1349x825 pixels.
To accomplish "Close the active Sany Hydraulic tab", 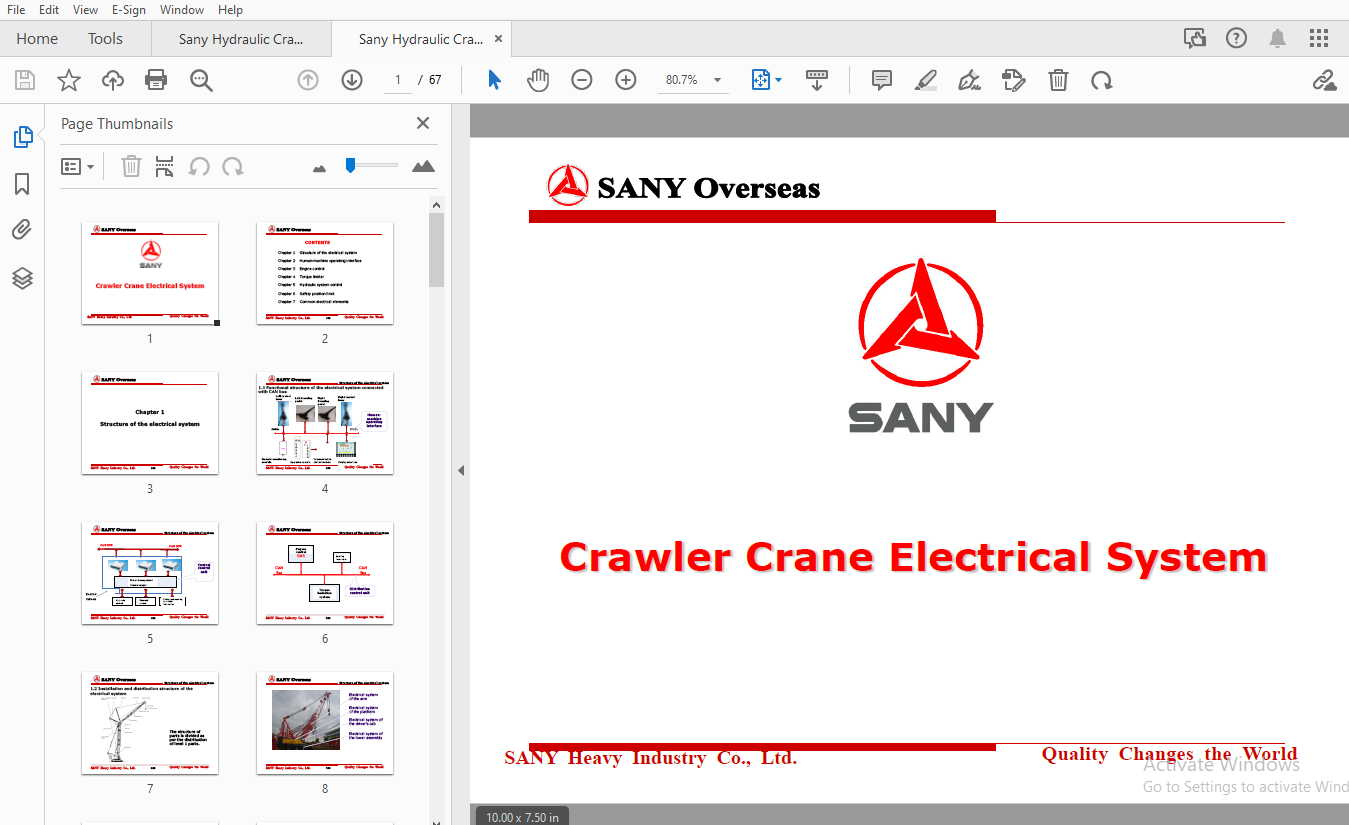I will click(498, 39).
